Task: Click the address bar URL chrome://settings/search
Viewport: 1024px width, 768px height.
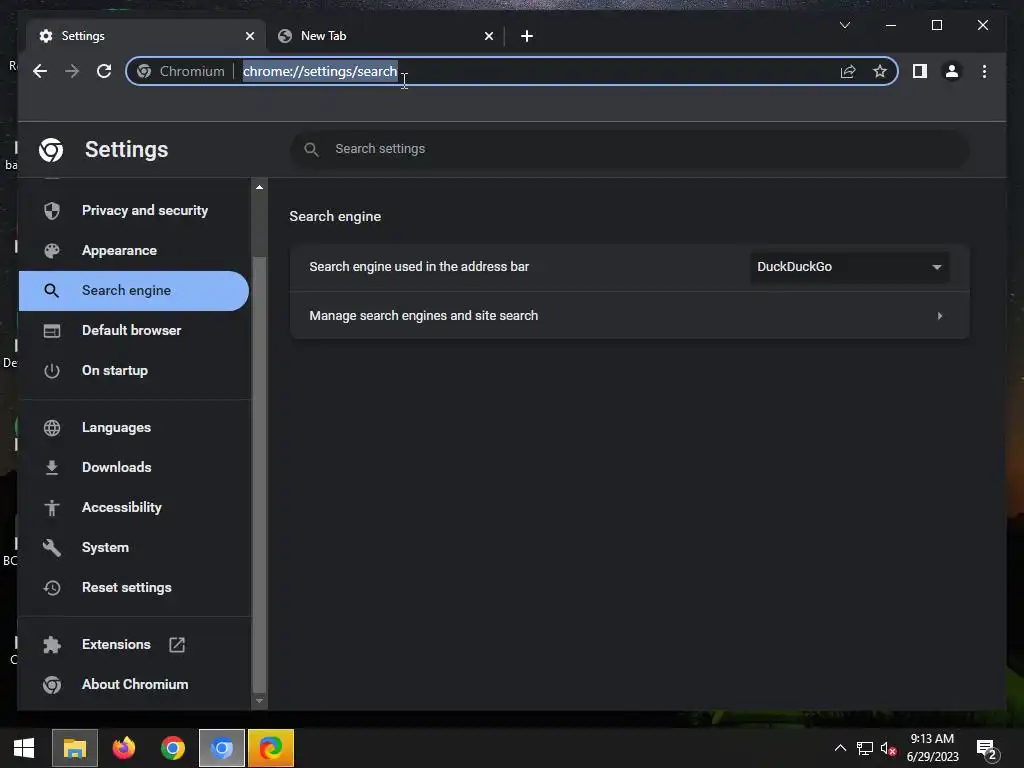Action: [320, 71]
